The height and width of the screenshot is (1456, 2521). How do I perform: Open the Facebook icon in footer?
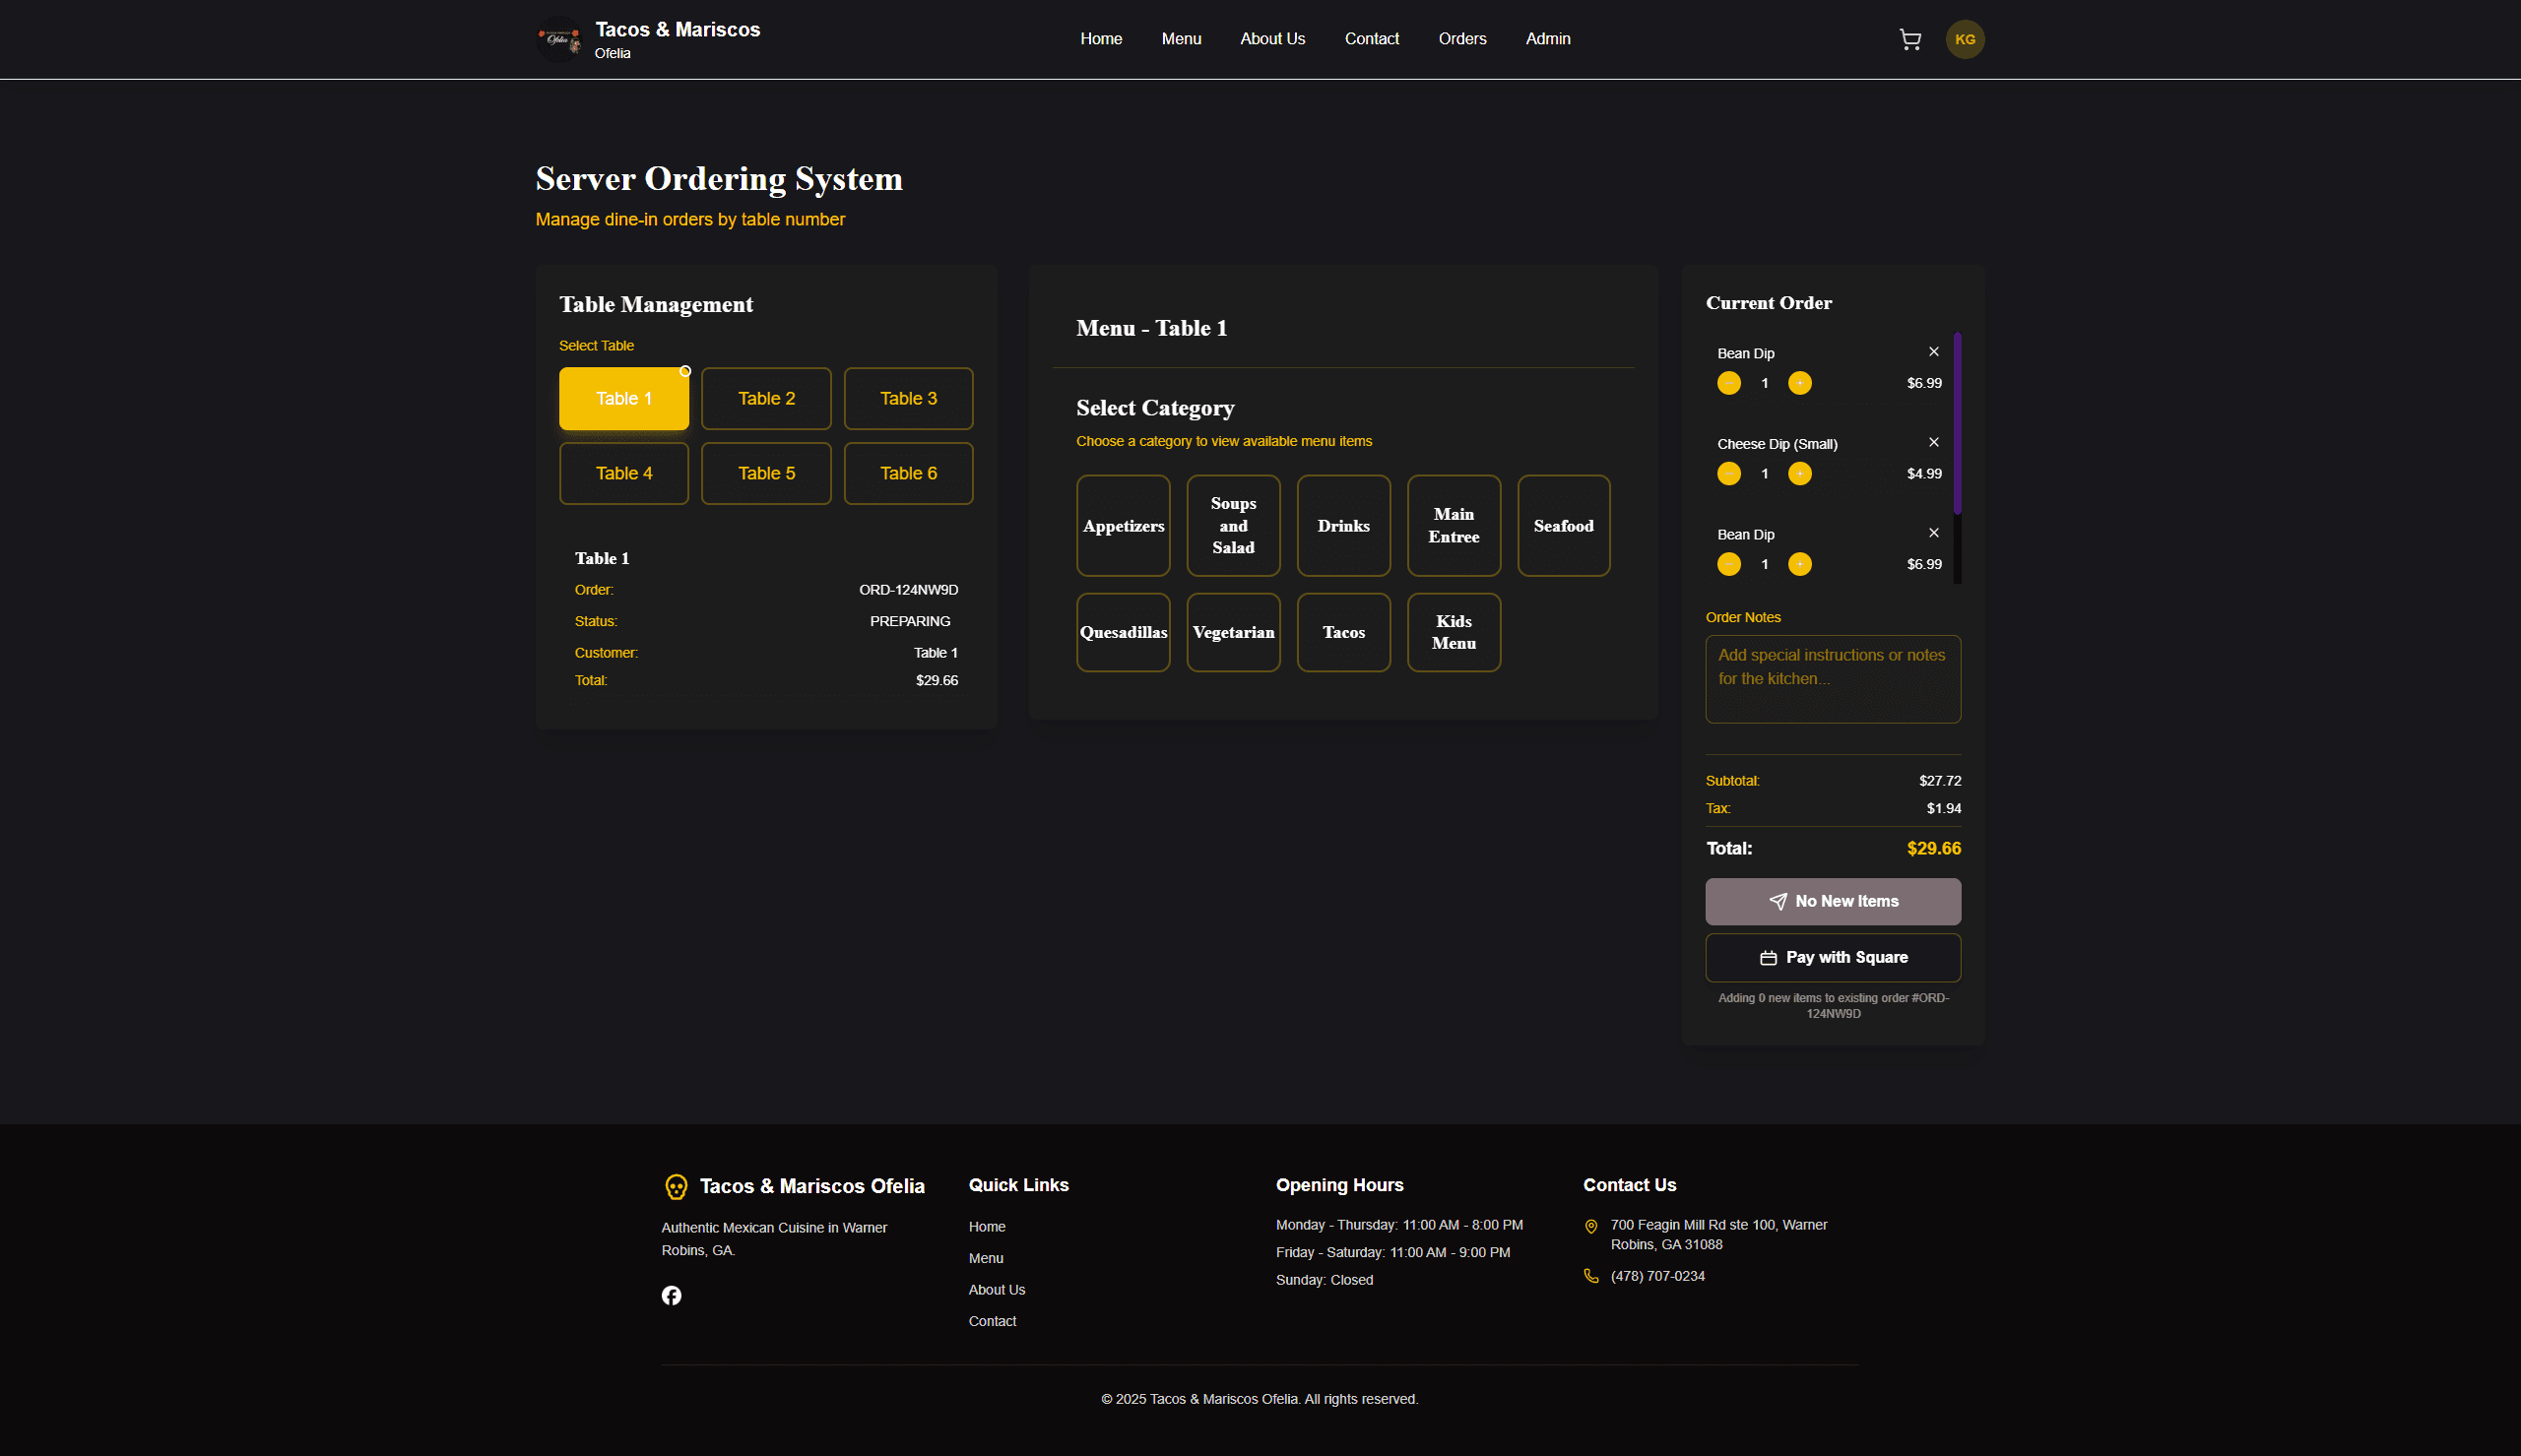pyautogui.click(x=671, y=1295)
